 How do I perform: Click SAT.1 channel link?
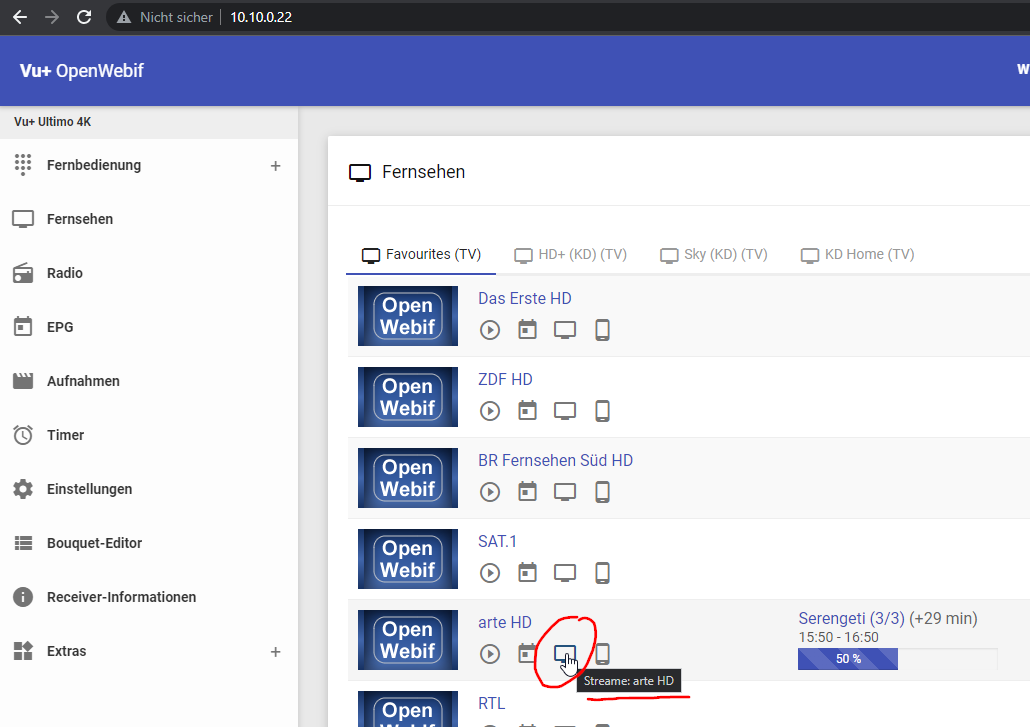tap(497, 541)
